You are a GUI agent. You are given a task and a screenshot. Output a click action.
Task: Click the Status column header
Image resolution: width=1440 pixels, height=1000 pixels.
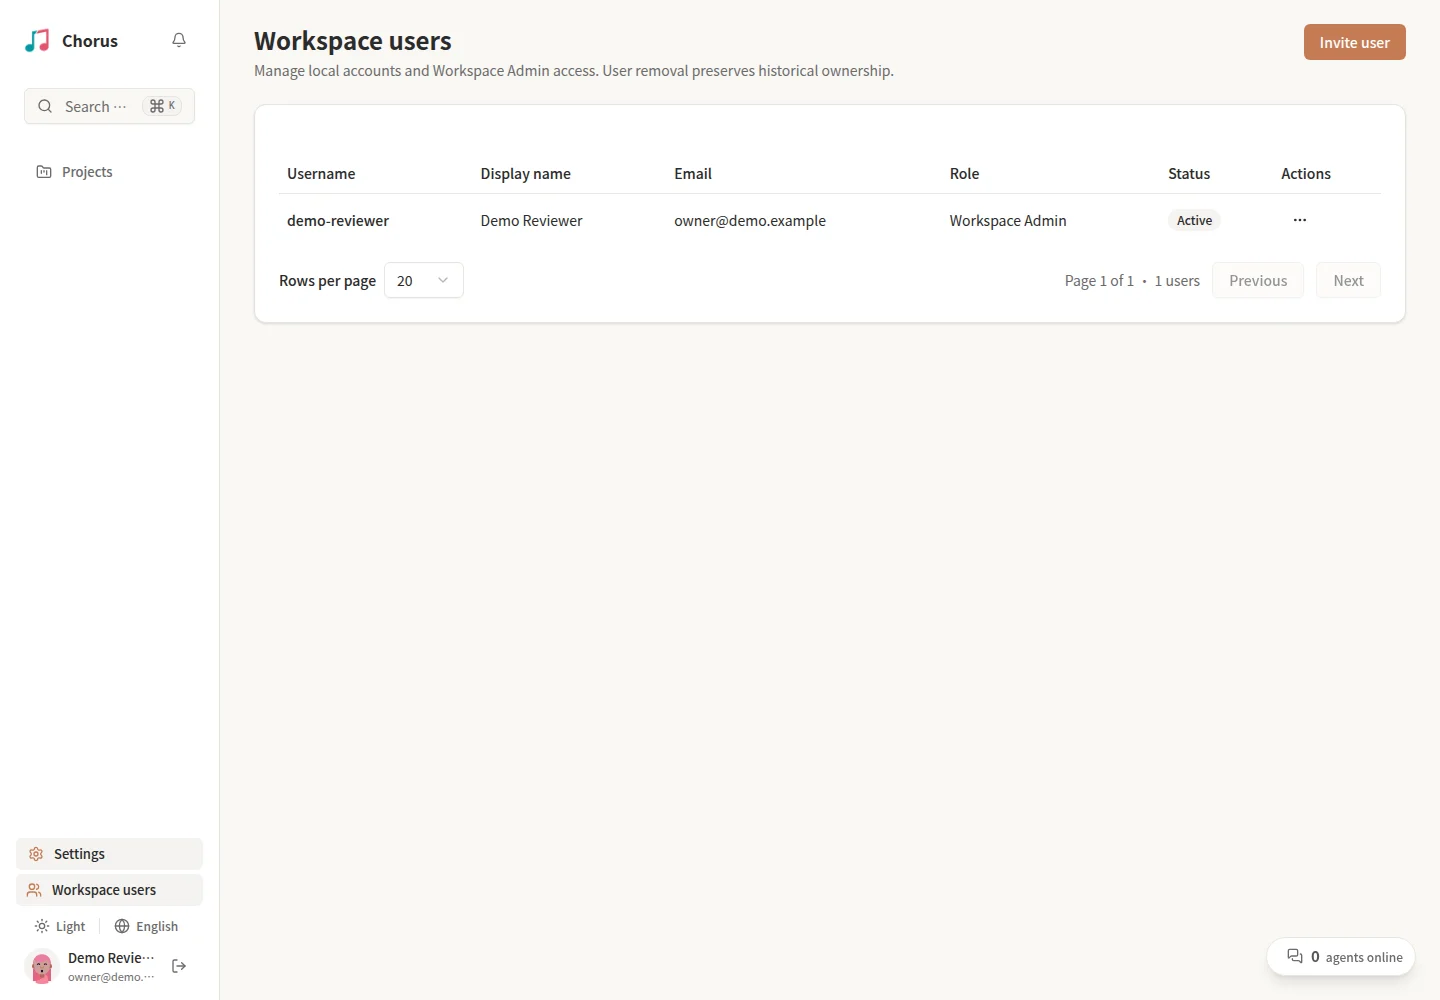click(1189, 174)
